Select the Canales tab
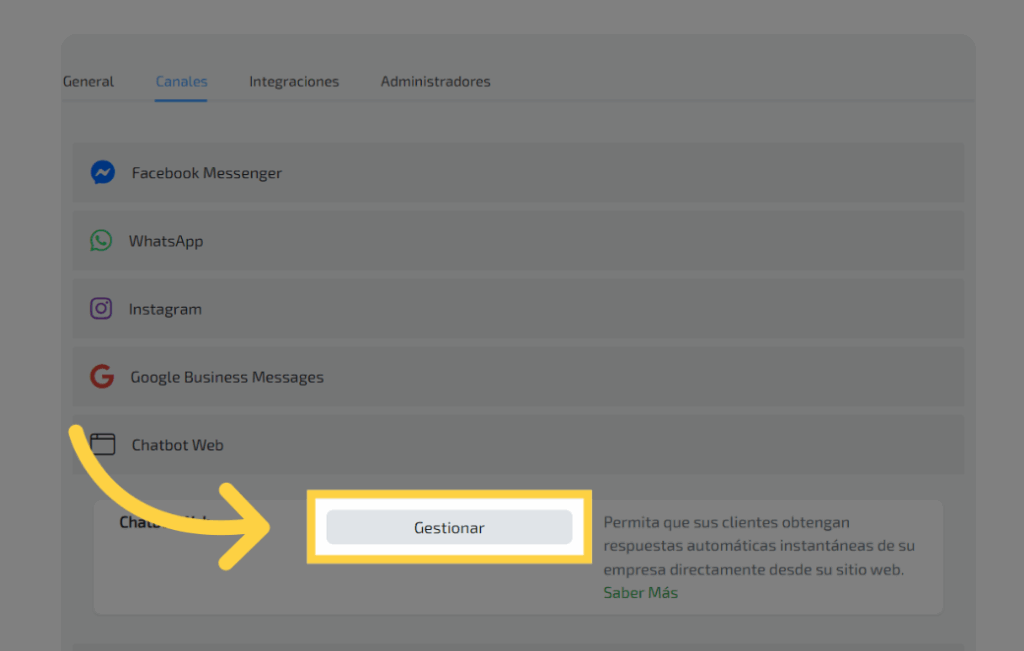 point(181,82)
